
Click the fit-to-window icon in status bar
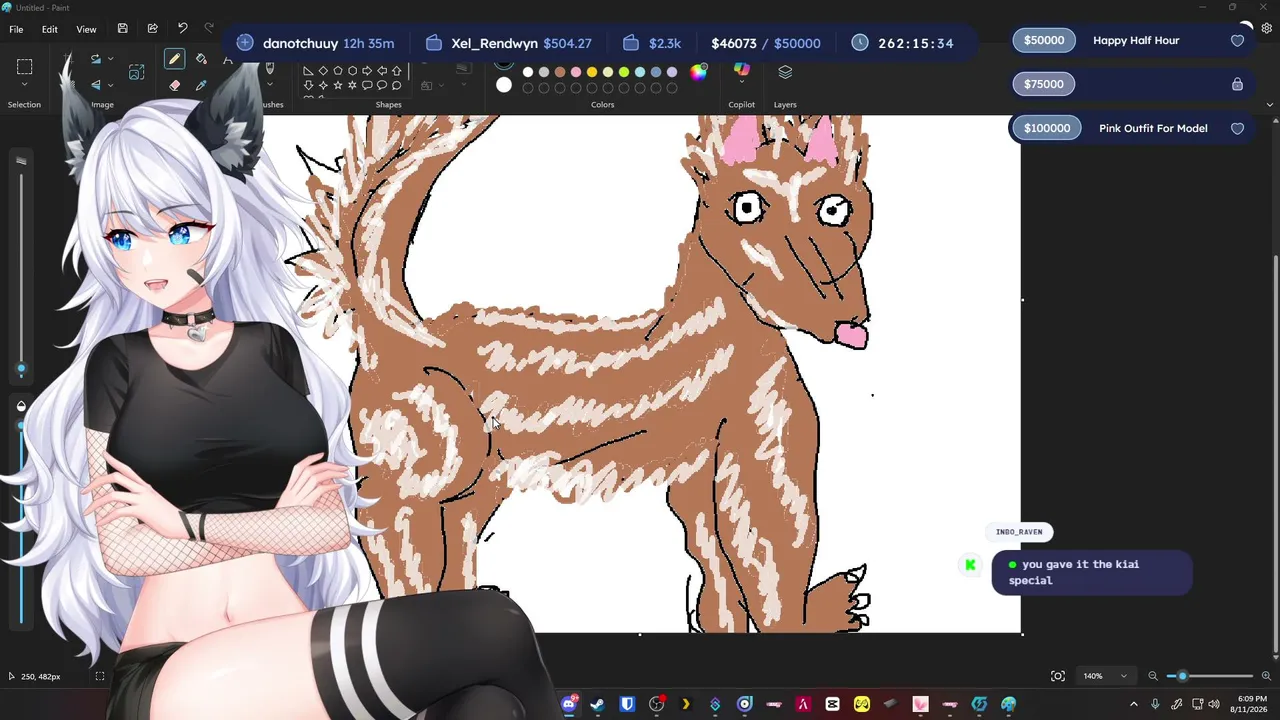[x=1058, y=676]
